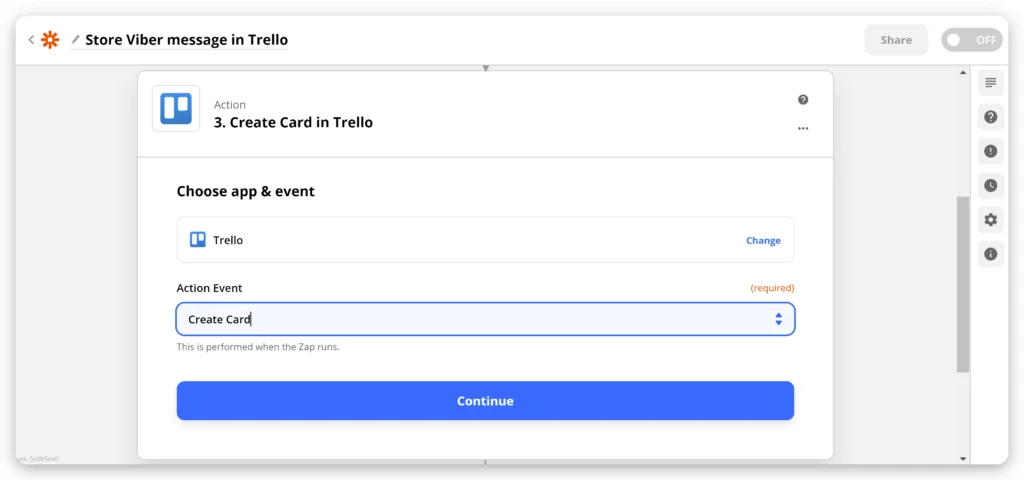
Task: Click the Share button
Action: pos(896,40)
